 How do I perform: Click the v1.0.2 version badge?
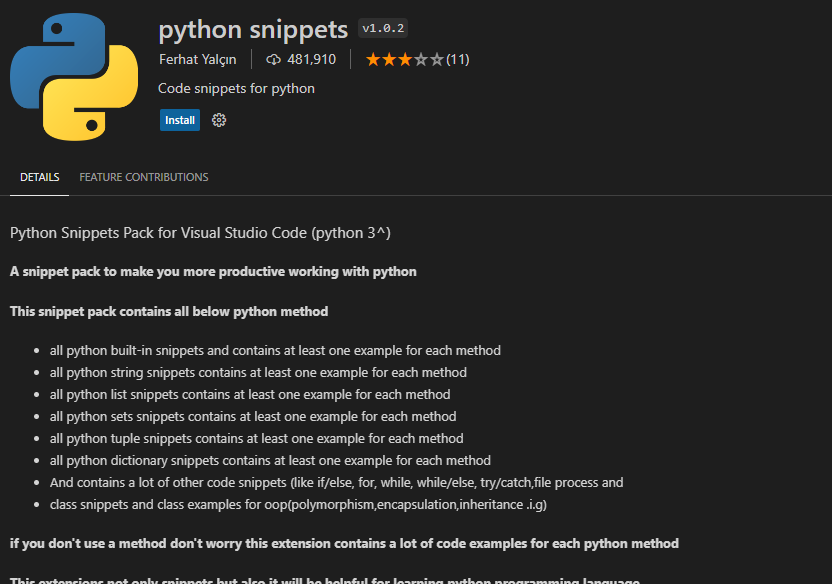(x=383, y=28)
